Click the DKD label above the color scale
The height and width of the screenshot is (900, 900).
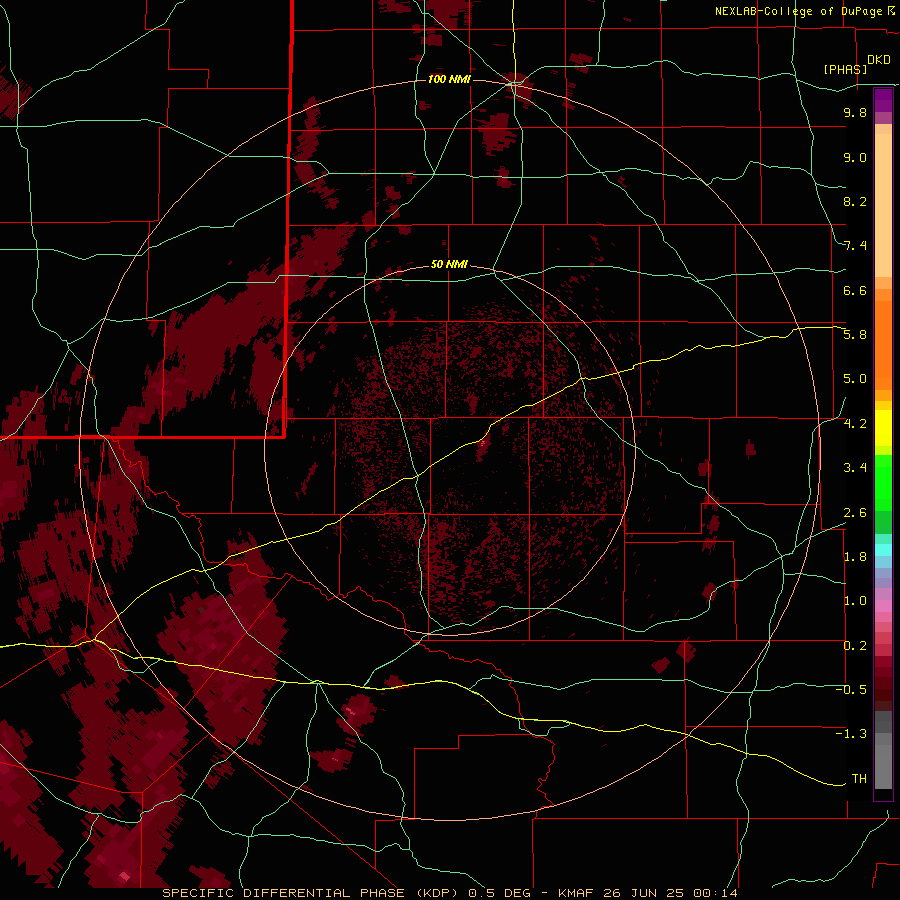coord(879,60)
